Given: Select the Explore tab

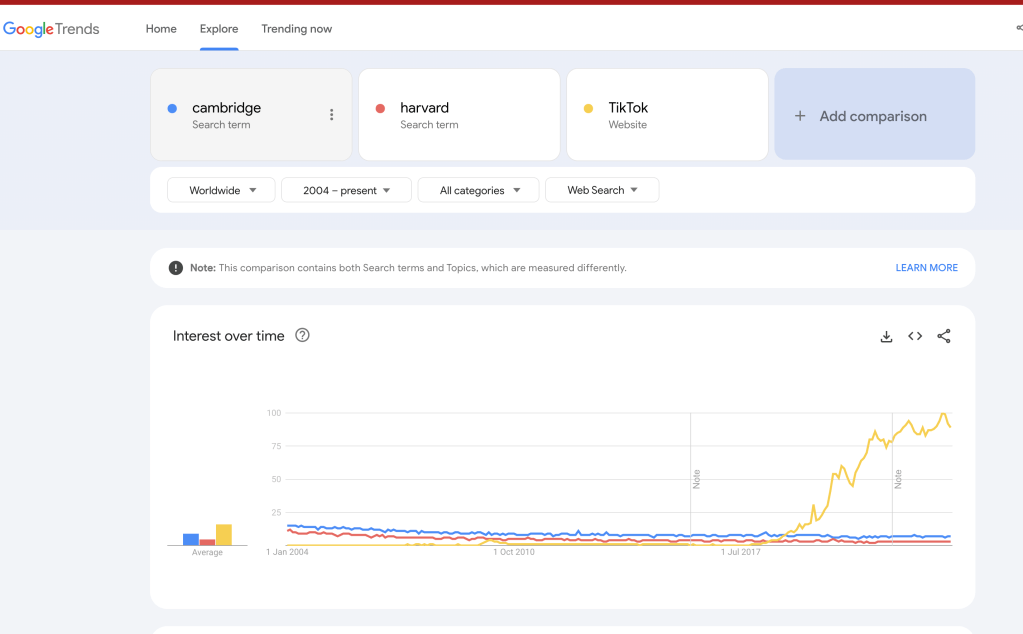Looking at the screenshot, I should 219,29.
